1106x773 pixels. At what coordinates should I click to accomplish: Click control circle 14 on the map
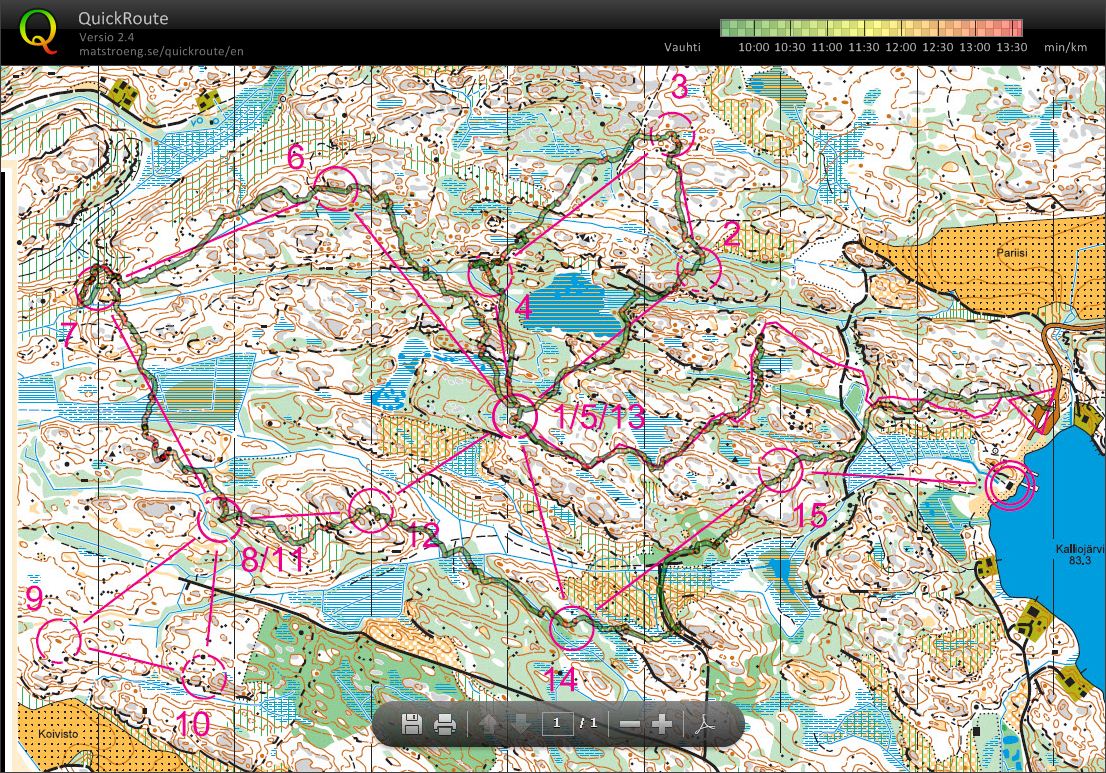pos(573,628)
